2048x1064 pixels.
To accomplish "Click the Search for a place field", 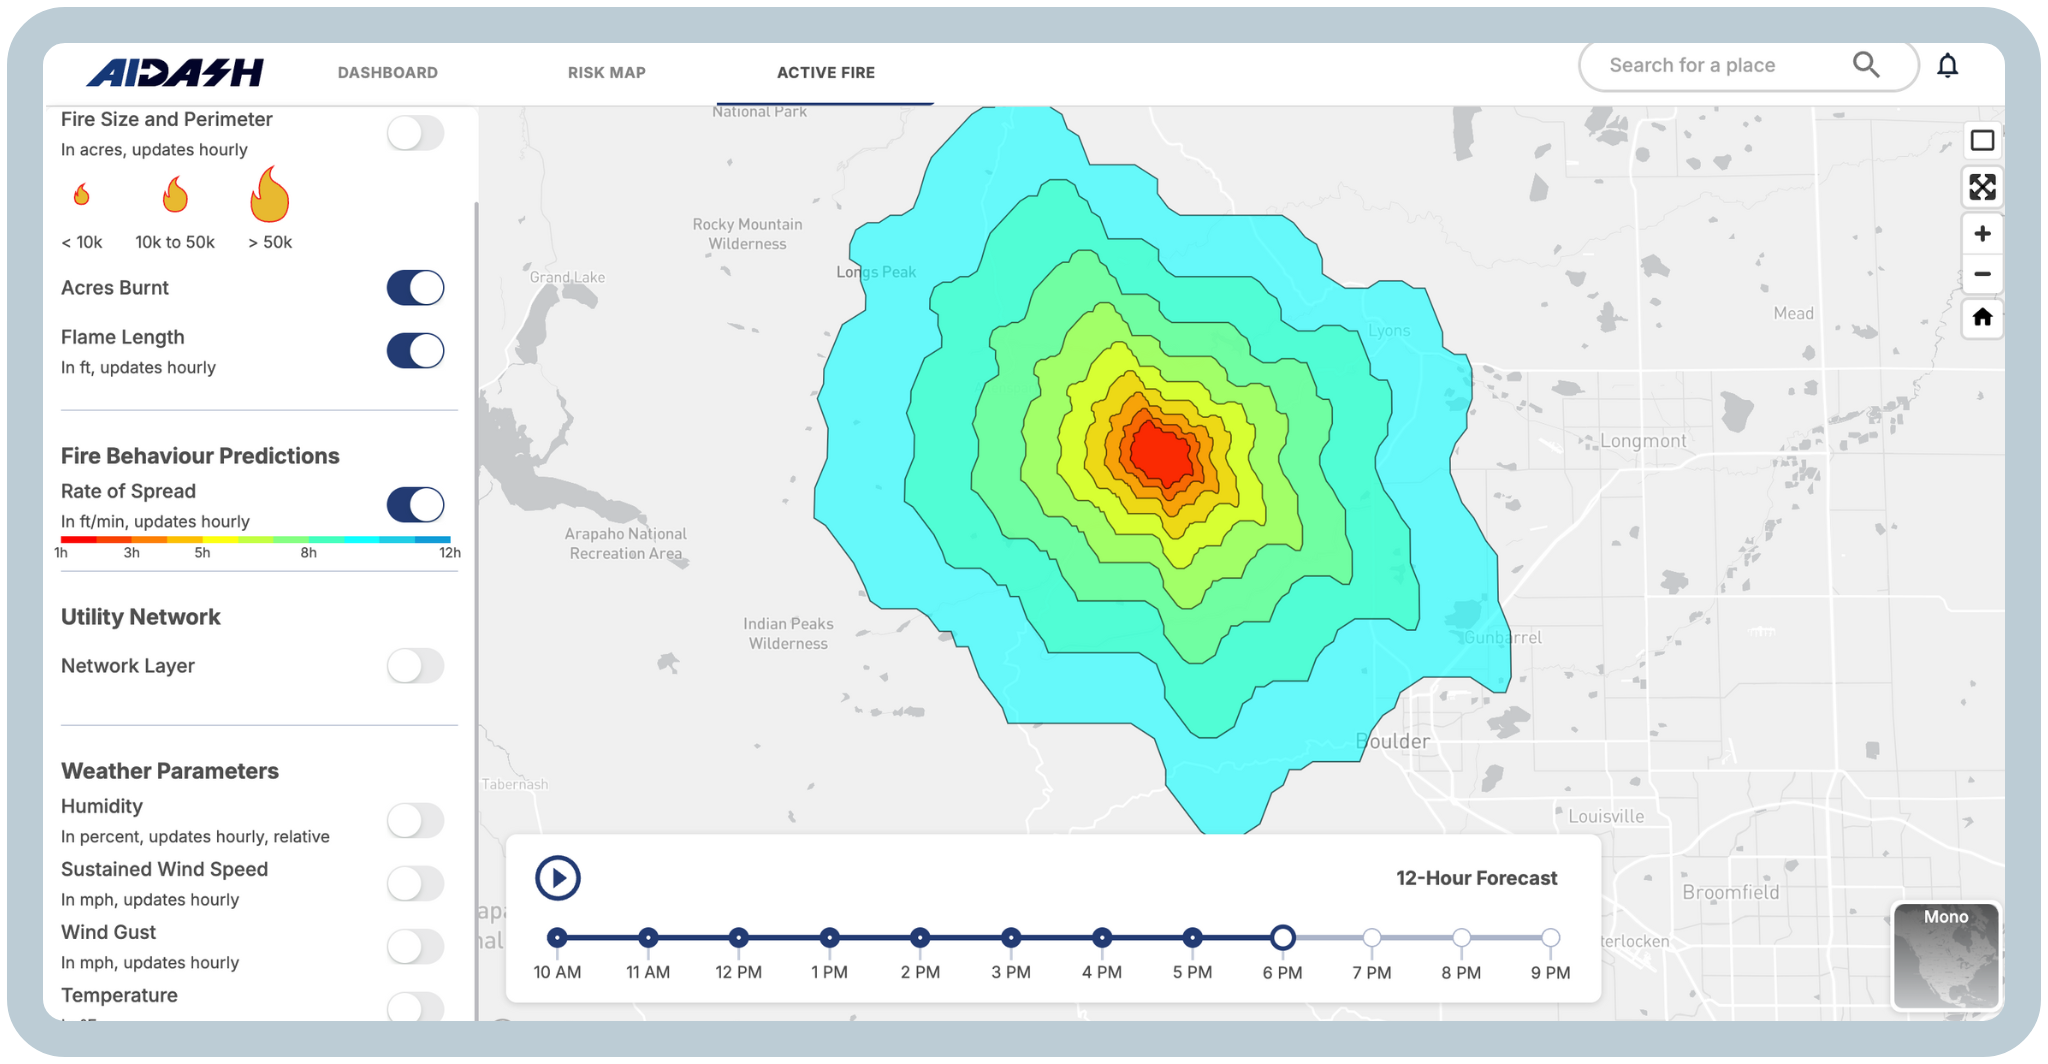I will point(1748,66).
